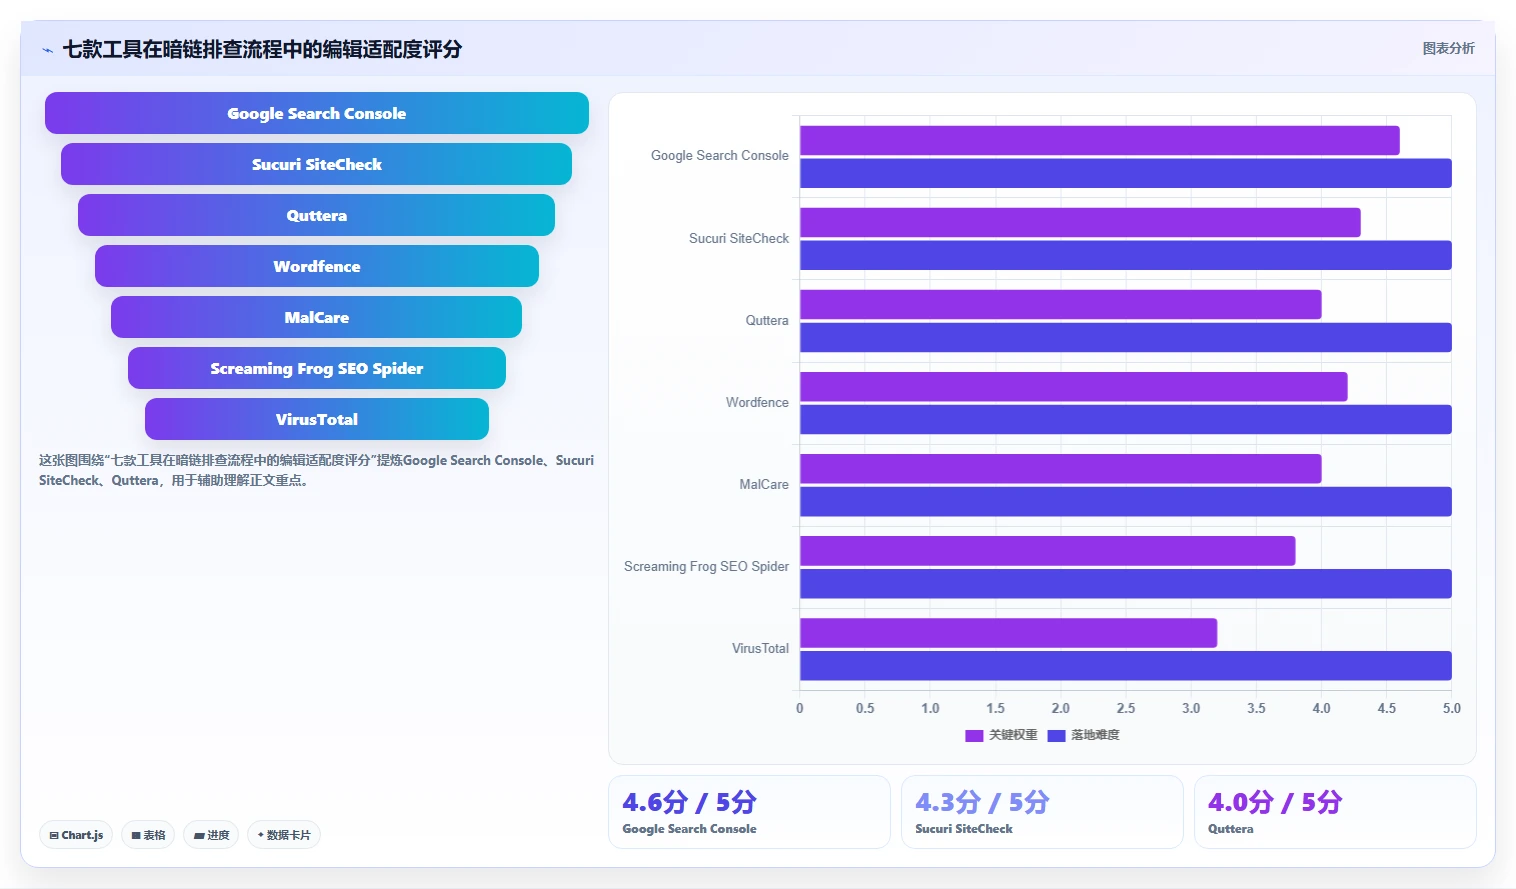Click the 4.5 tick on the x-axis
The height and width of the screenshot is (889, 1516).
click(x=1387, y=708)
